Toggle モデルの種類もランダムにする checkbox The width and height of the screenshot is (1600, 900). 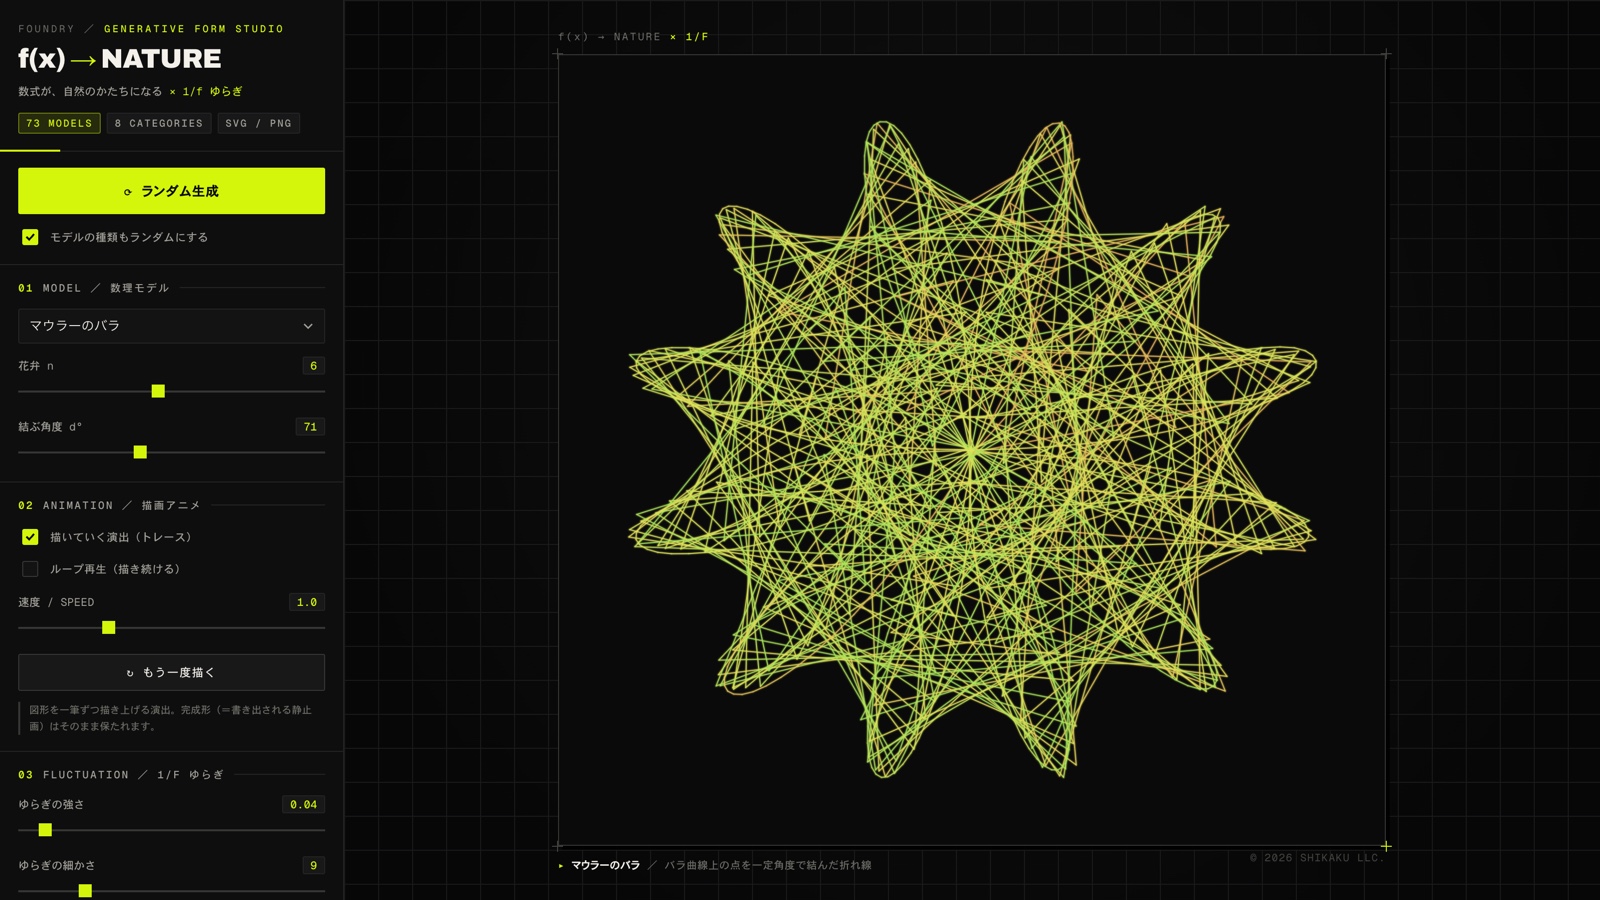[x=30, y=237]
